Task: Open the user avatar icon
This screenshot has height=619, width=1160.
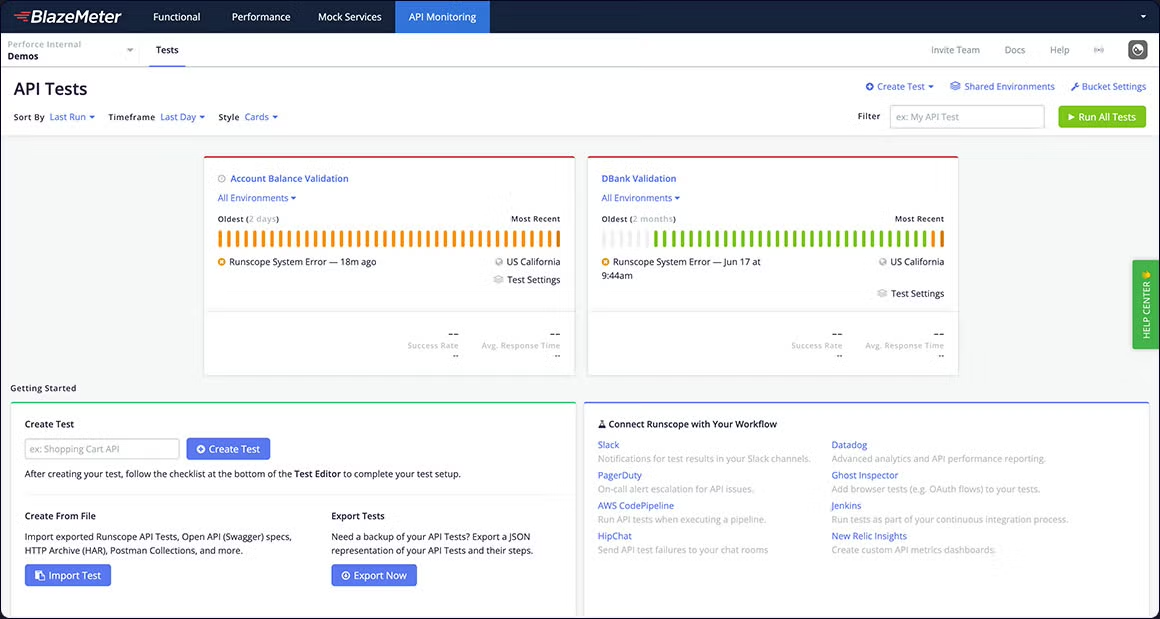Action: click(x=1137, y=50)
